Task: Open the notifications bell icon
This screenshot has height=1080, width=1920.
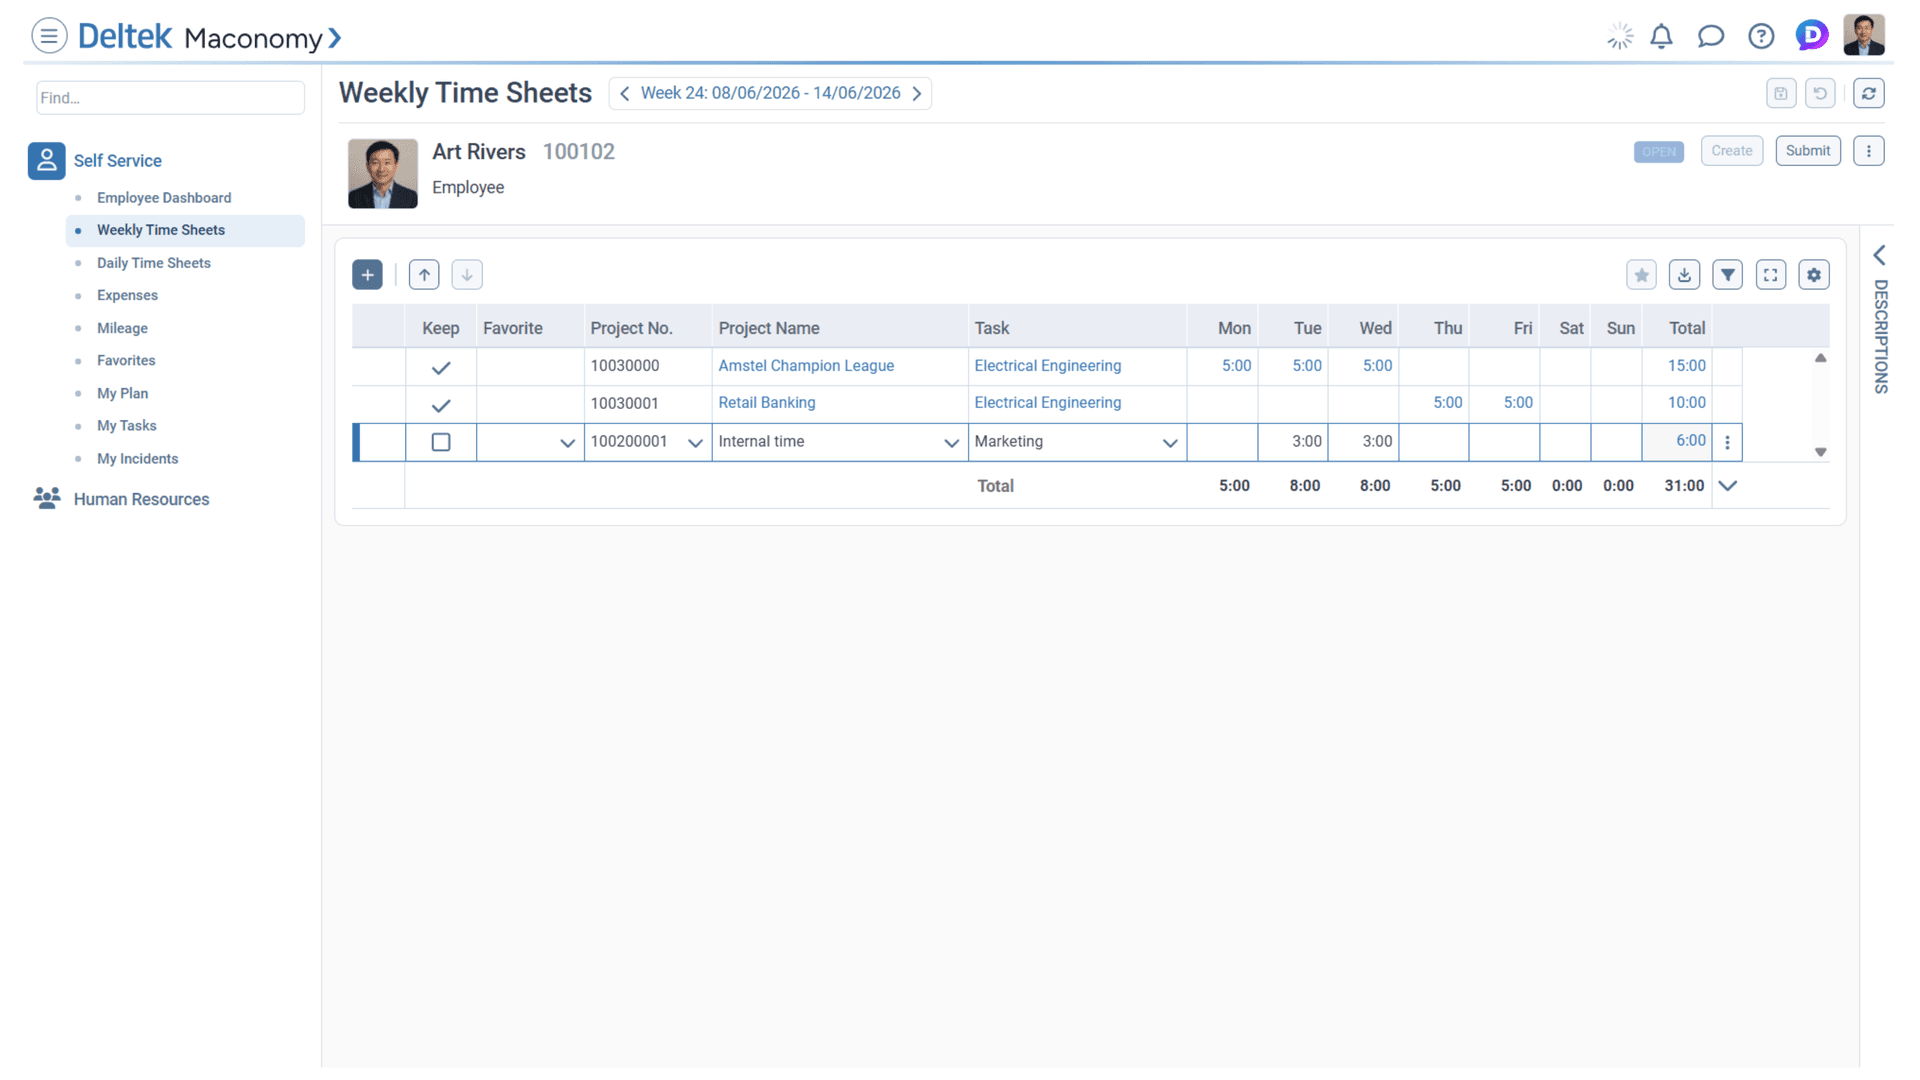Action: (1661, 36)
